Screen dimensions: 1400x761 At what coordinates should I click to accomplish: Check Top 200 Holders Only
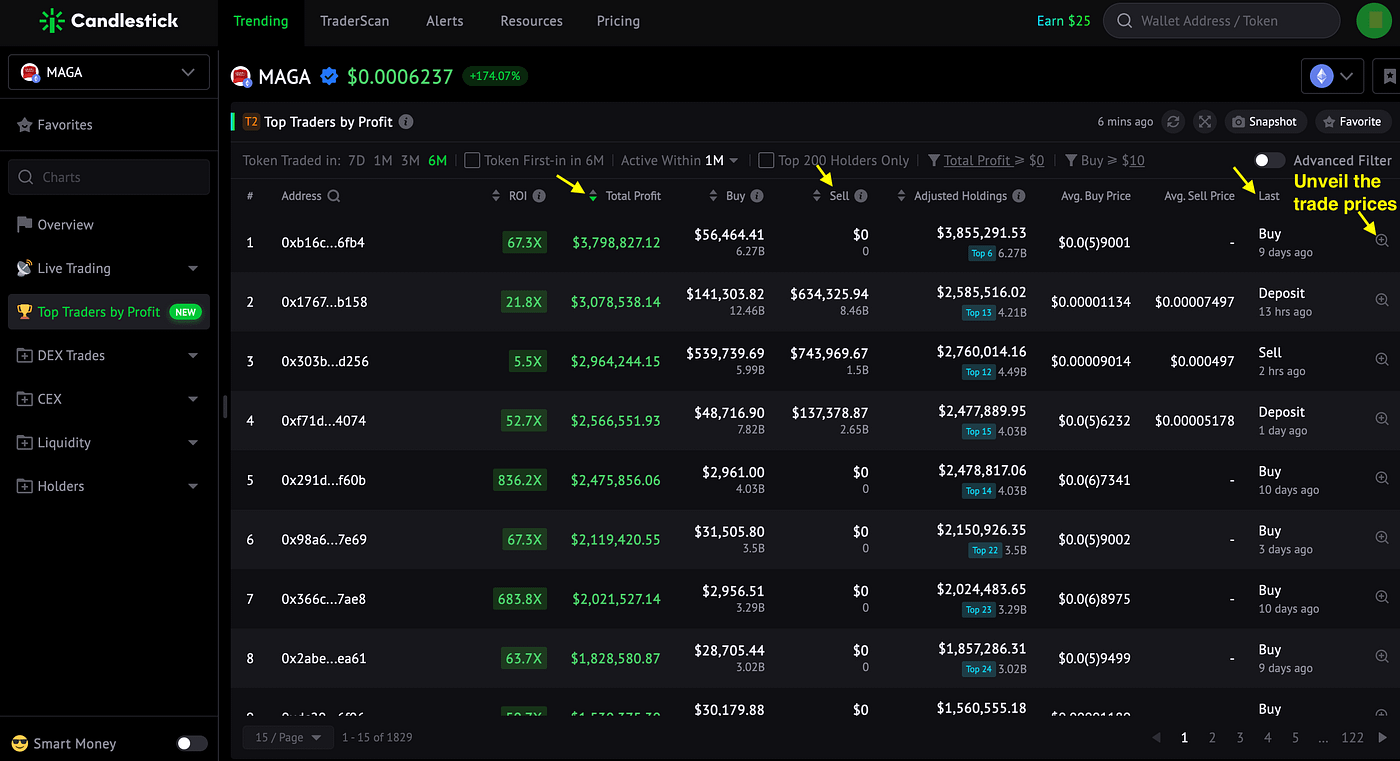[x=766, y=160]
